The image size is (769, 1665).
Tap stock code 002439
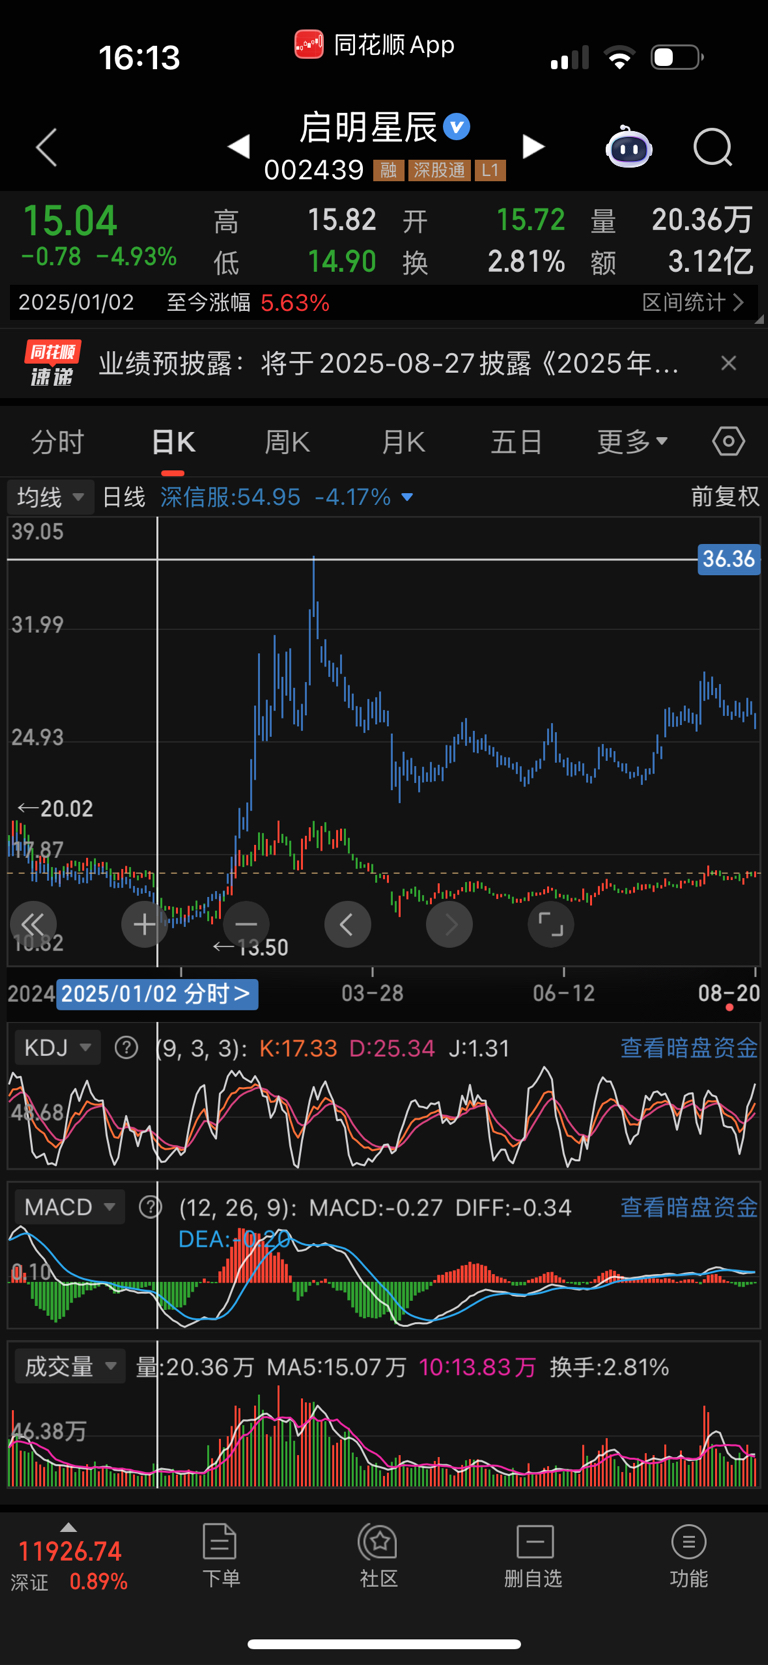pyautogui.click(x=314, y=170)
